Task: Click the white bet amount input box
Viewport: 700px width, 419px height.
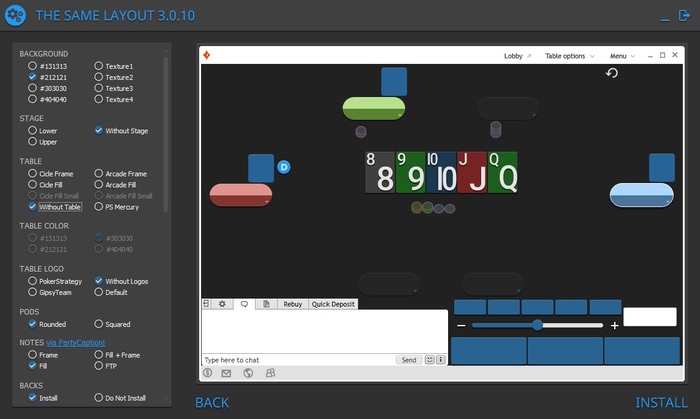Action: click(650, 317)
